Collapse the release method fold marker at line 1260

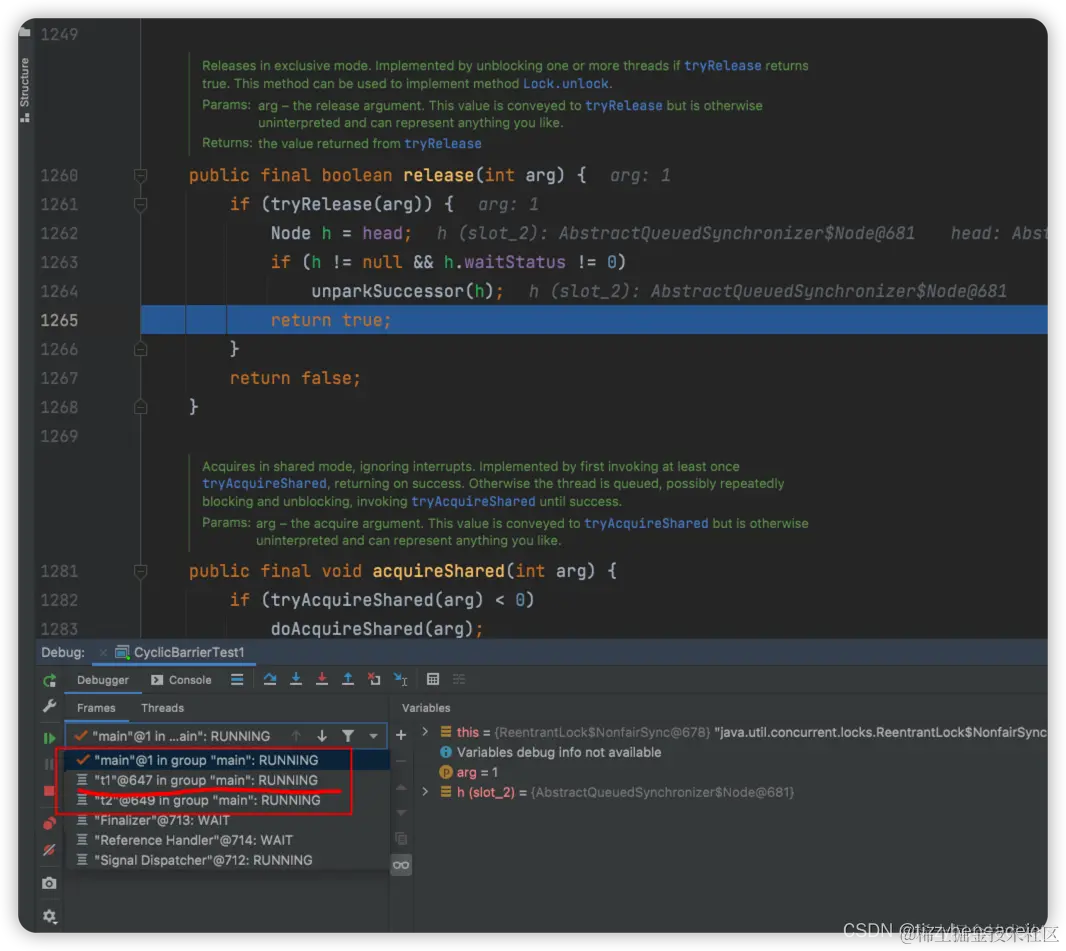coord(140,176)
